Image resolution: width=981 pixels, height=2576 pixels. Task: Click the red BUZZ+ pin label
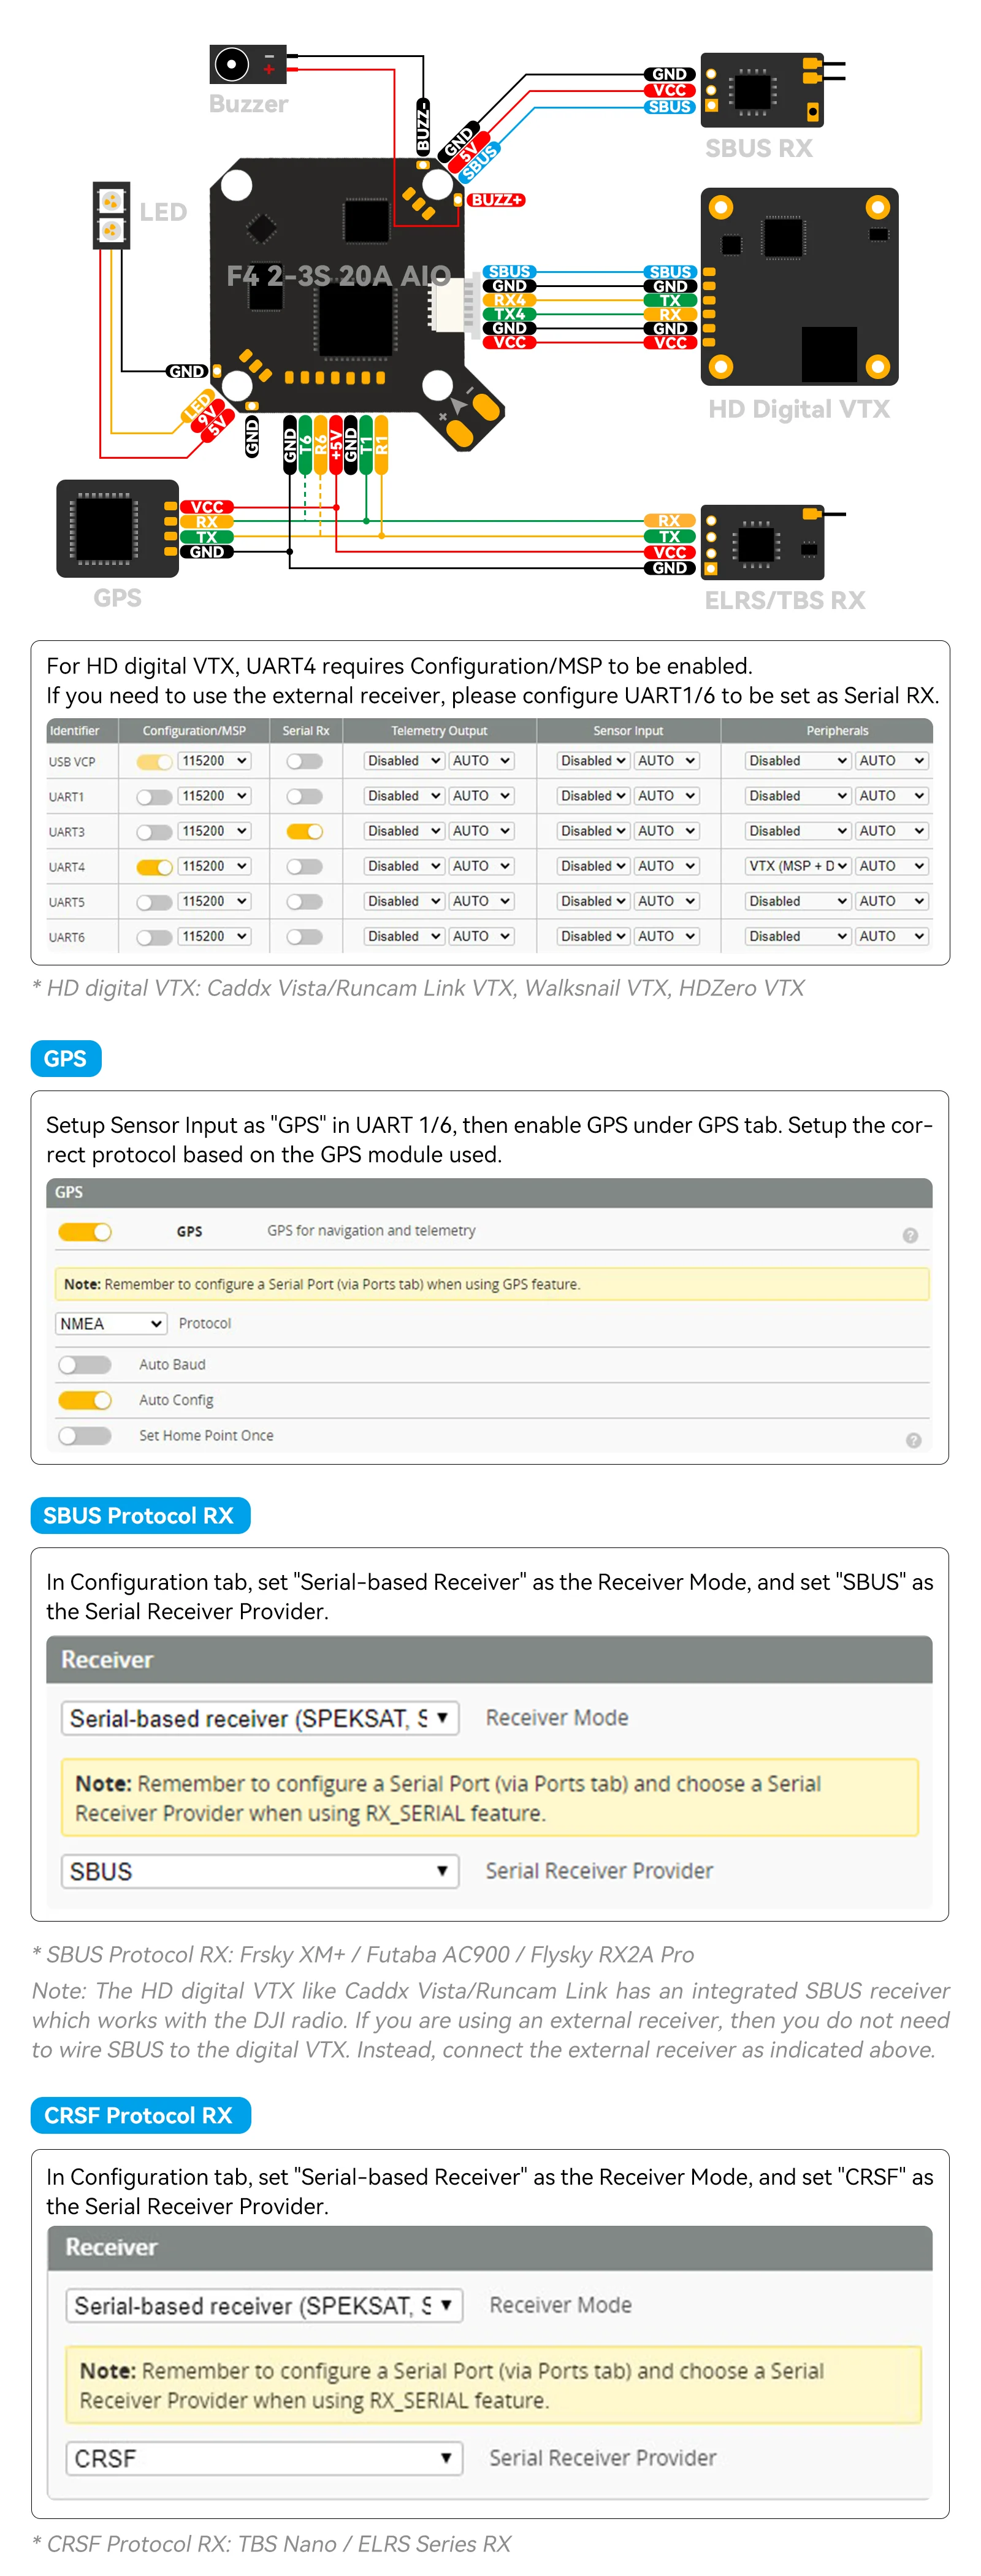[496, 200]
